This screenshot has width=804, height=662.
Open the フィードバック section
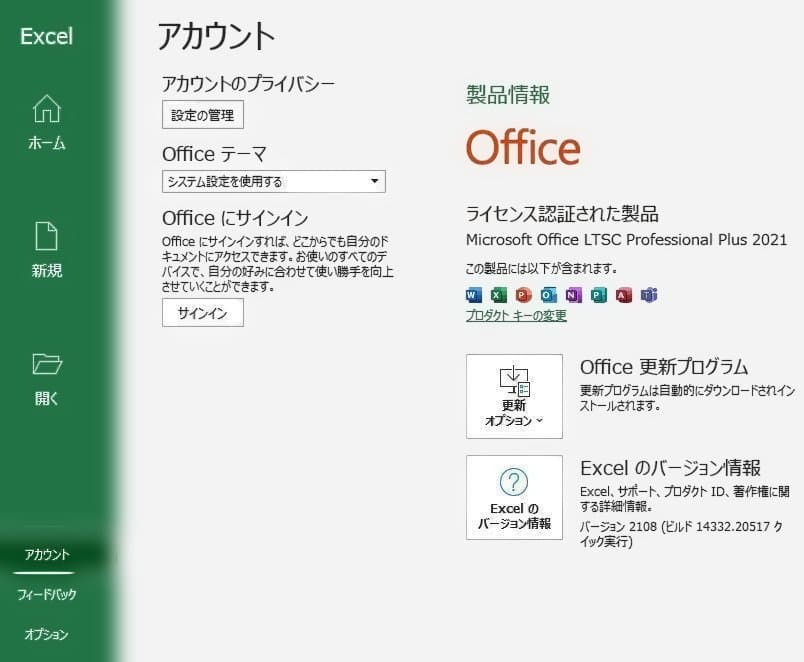click(x=45, y=594)
